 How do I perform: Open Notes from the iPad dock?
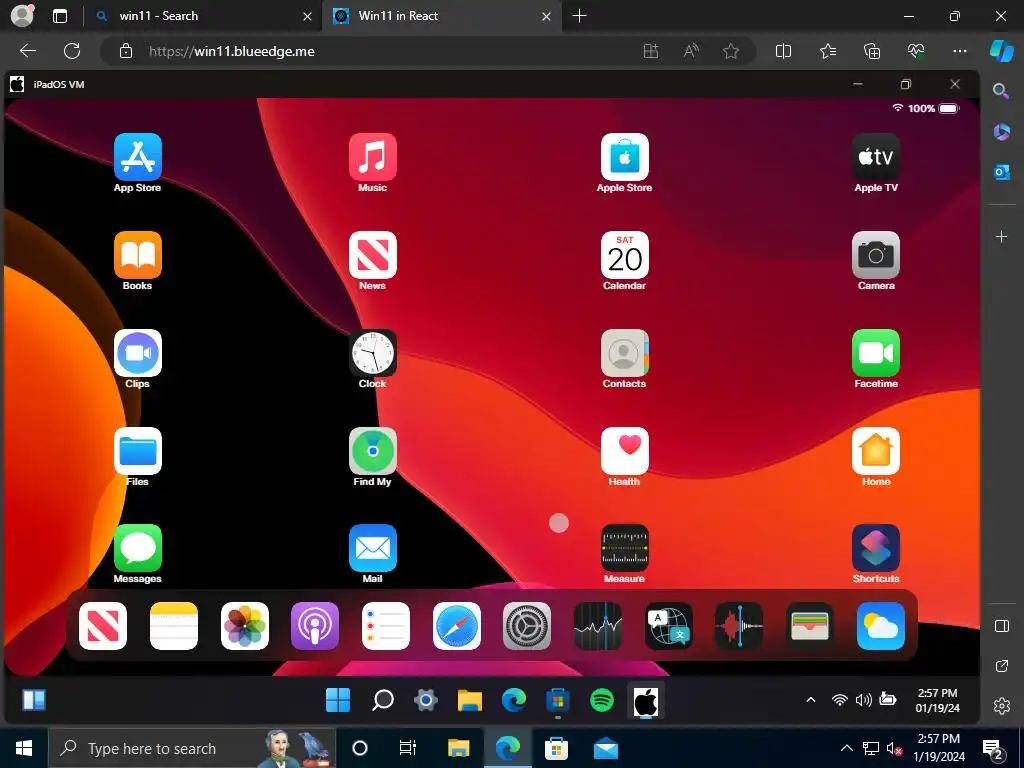[174, 626]
